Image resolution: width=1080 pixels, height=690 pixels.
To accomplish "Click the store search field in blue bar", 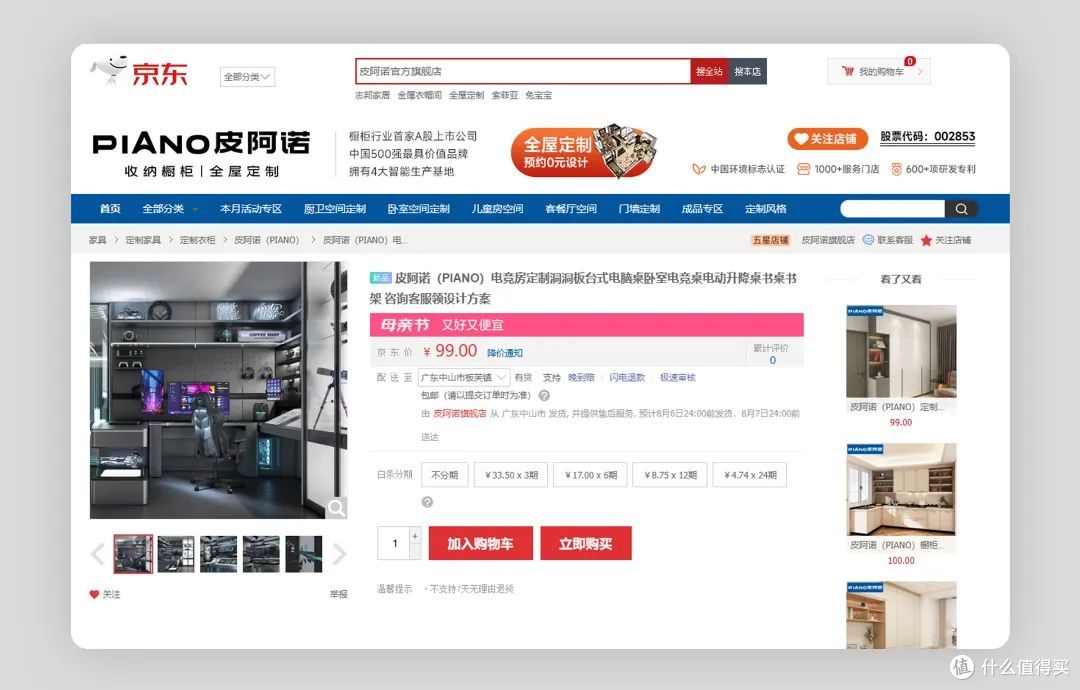I will click(892, 209).
